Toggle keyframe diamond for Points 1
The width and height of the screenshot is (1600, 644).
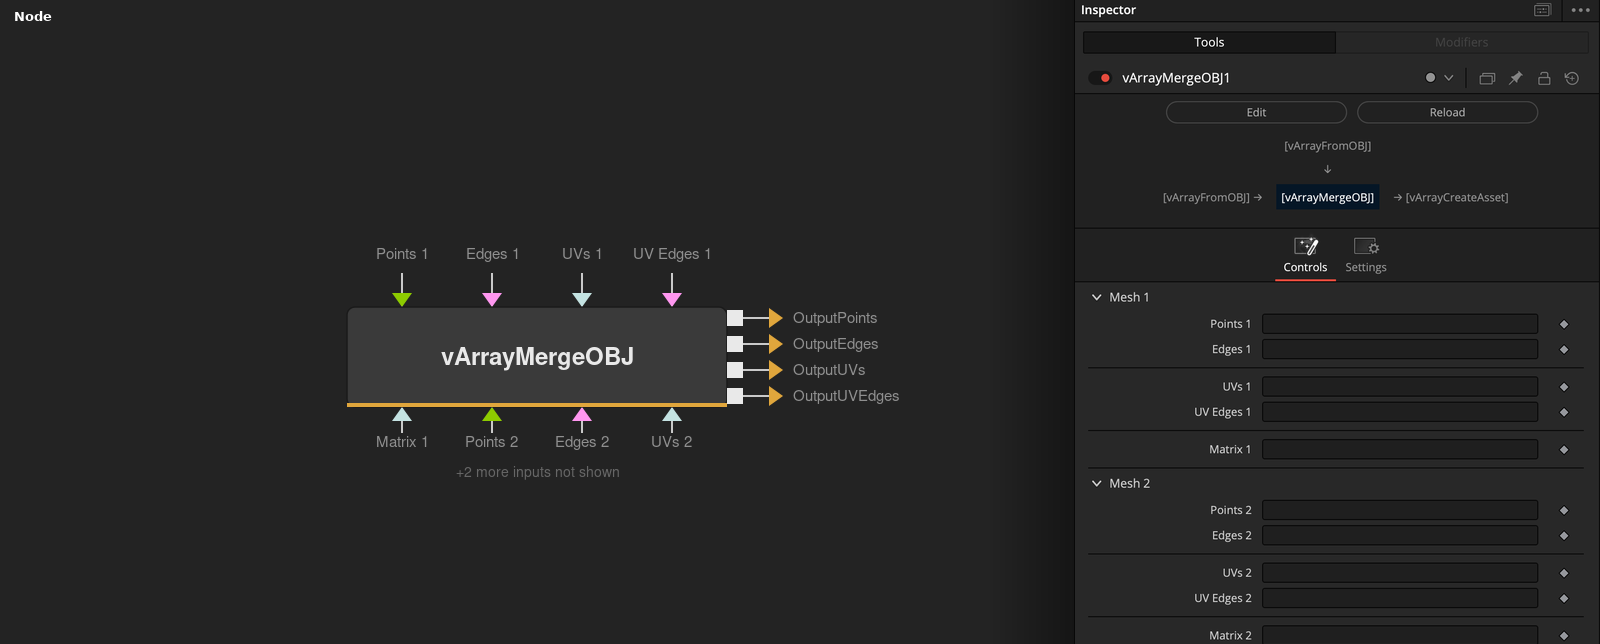tap(1564, 324)
